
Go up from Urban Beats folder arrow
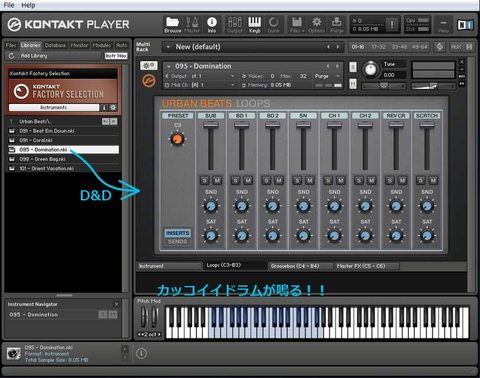click(x=11, y=122)
